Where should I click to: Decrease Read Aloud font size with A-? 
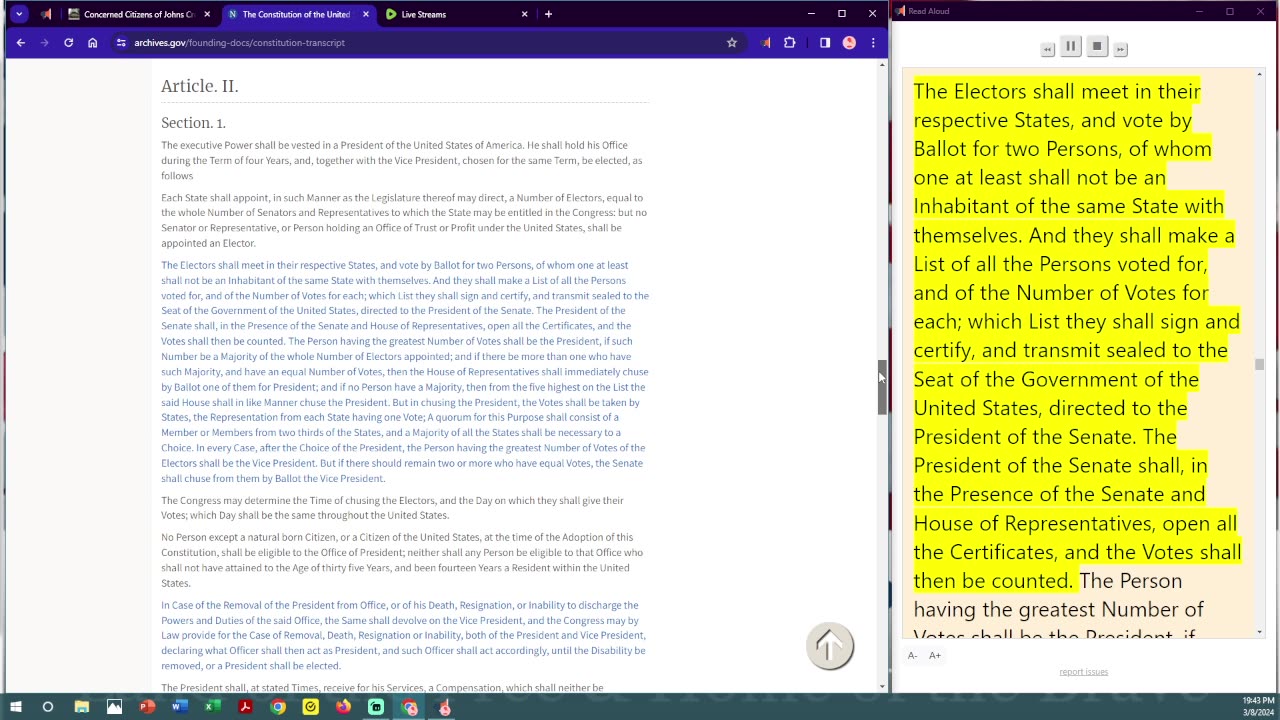point(912,655)
